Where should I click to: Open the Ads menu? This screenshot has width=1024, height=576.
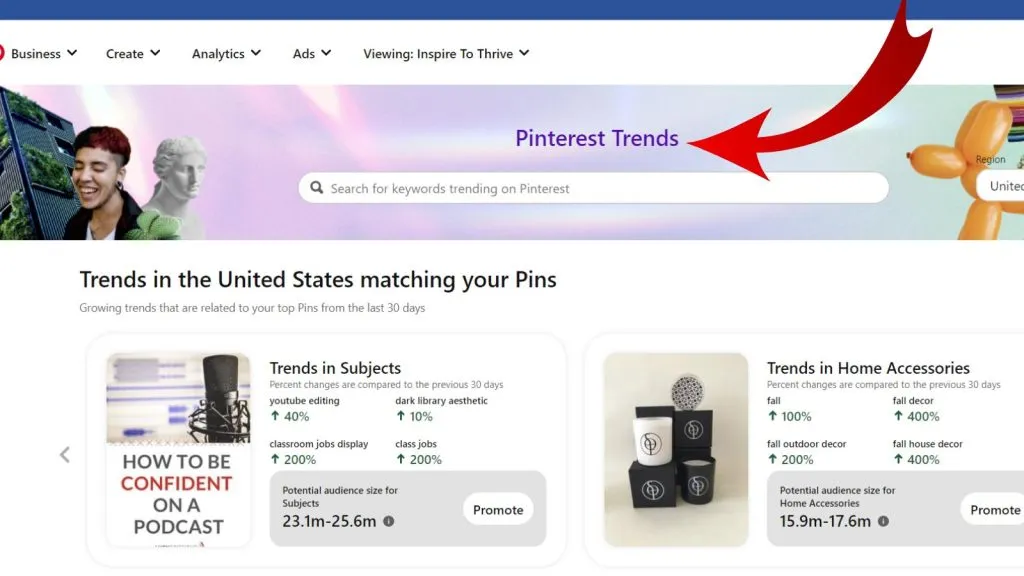tap(312, 54)
